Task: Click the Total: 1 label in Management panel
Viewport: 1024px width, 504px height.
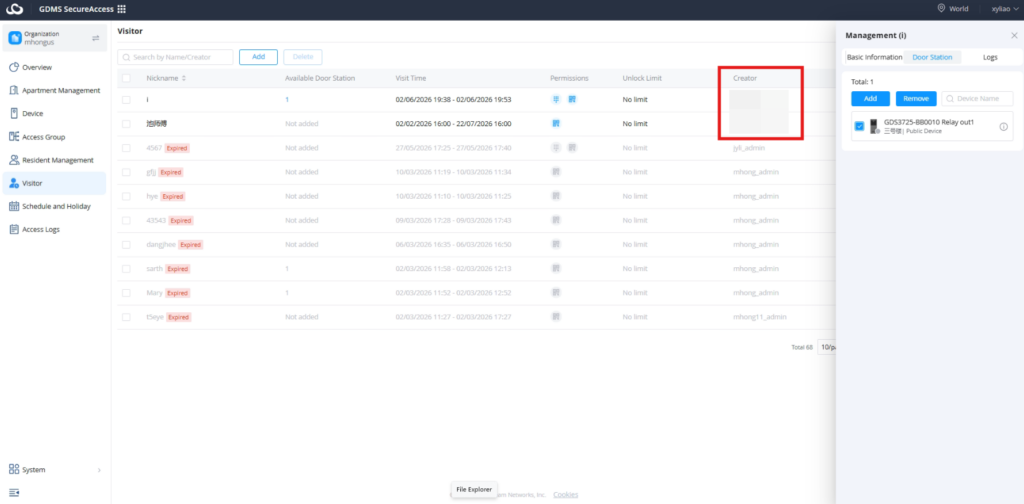Action: pos(862,82)
